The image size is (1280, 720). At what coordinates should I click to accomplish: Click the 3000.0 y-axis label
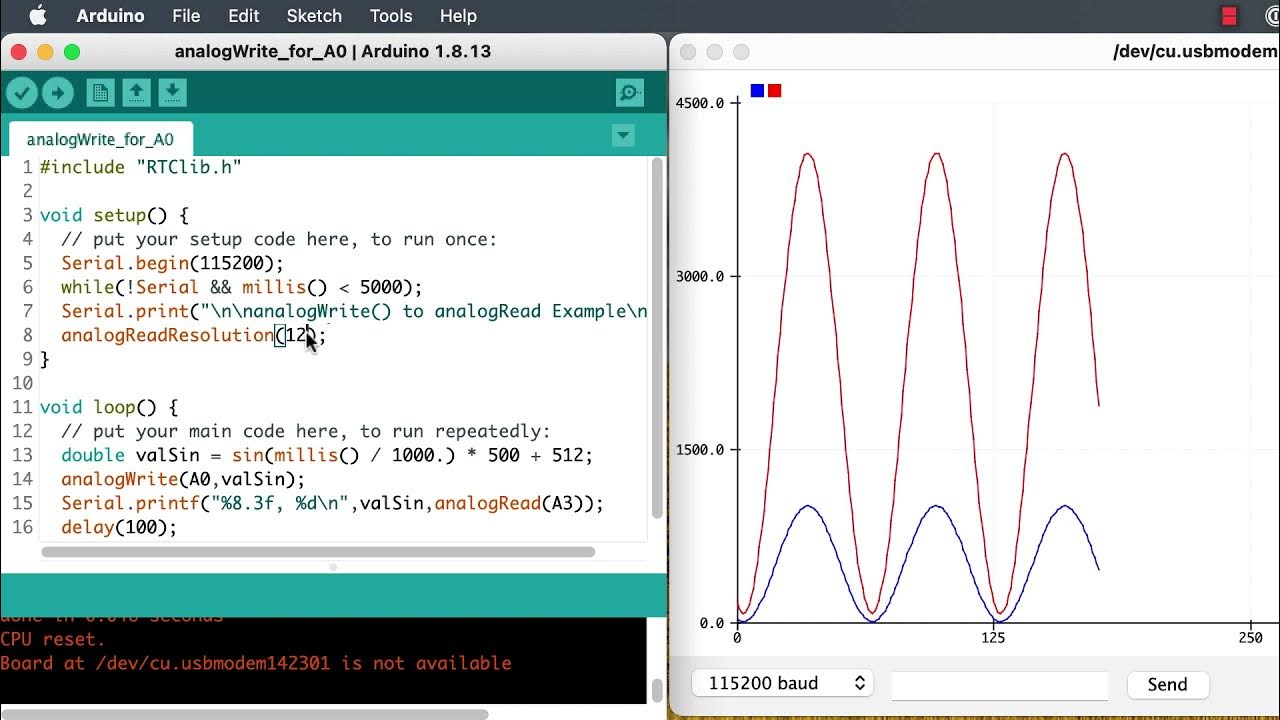coord(700,276)
